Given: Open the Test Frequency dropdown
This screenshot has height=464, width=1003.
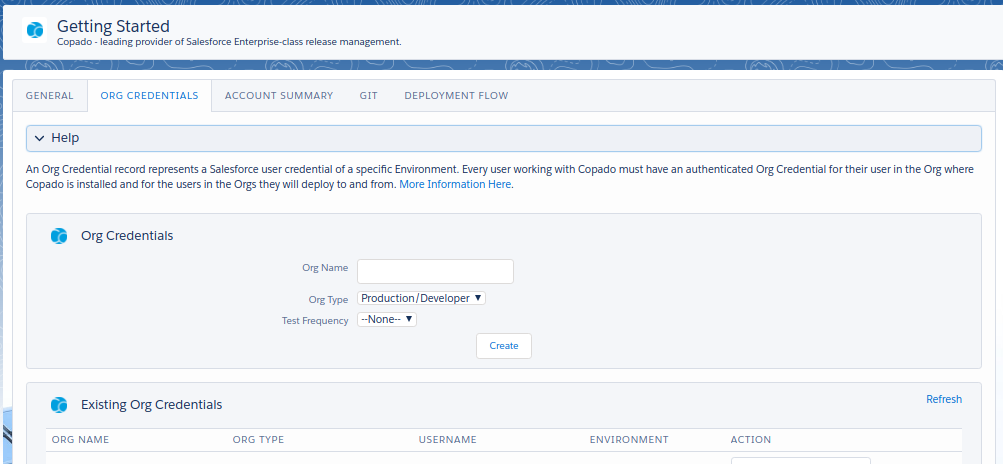Looking at the screenshot, I should pyautogui.click(x=387, y=319).
